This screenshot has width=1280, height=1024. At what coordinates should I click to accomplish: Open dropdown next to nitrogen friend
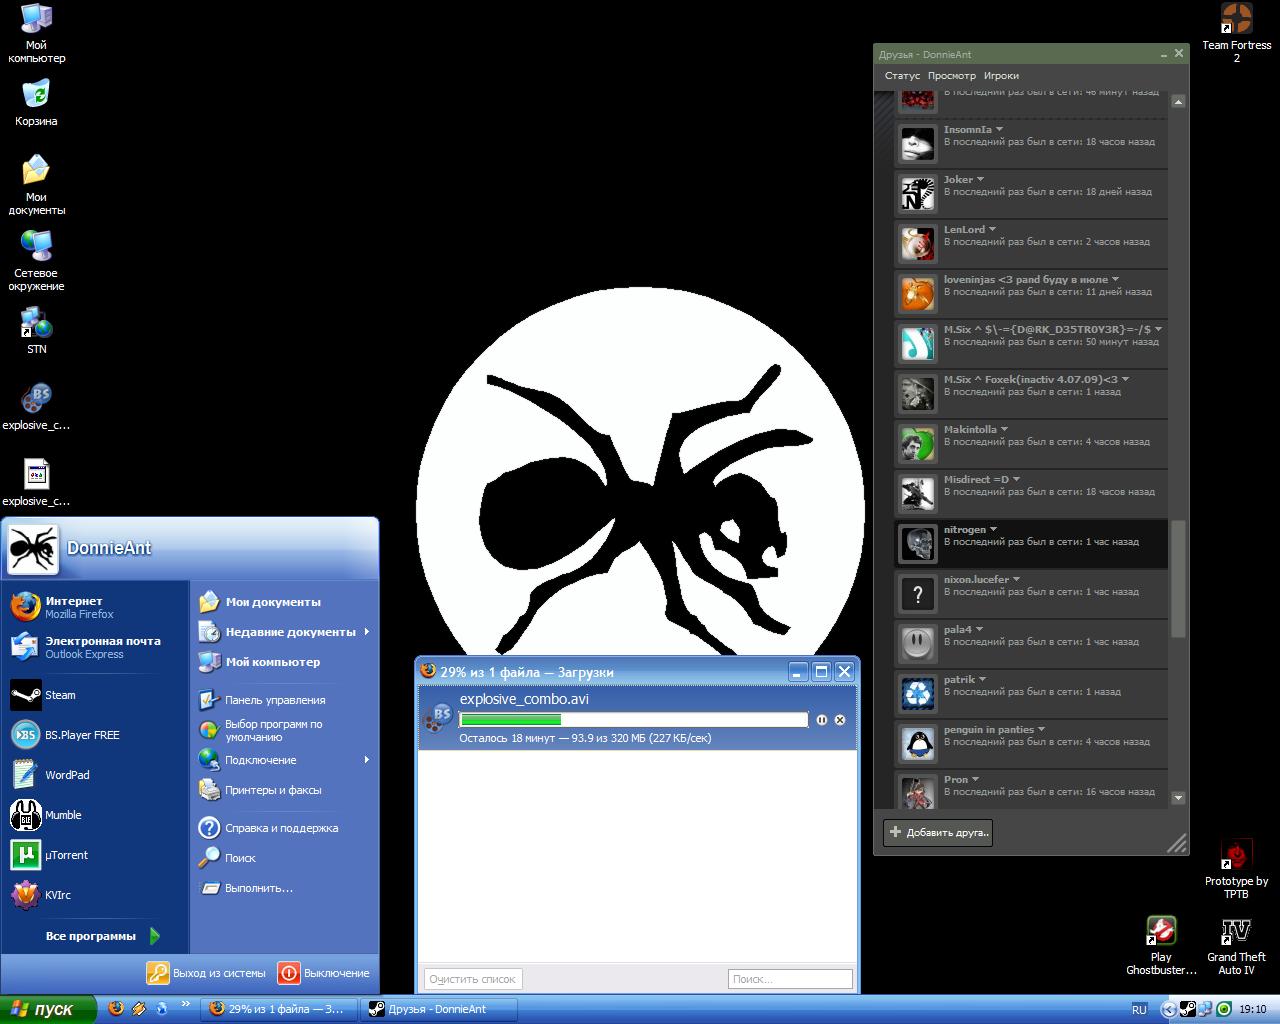[x=993, y=530]
